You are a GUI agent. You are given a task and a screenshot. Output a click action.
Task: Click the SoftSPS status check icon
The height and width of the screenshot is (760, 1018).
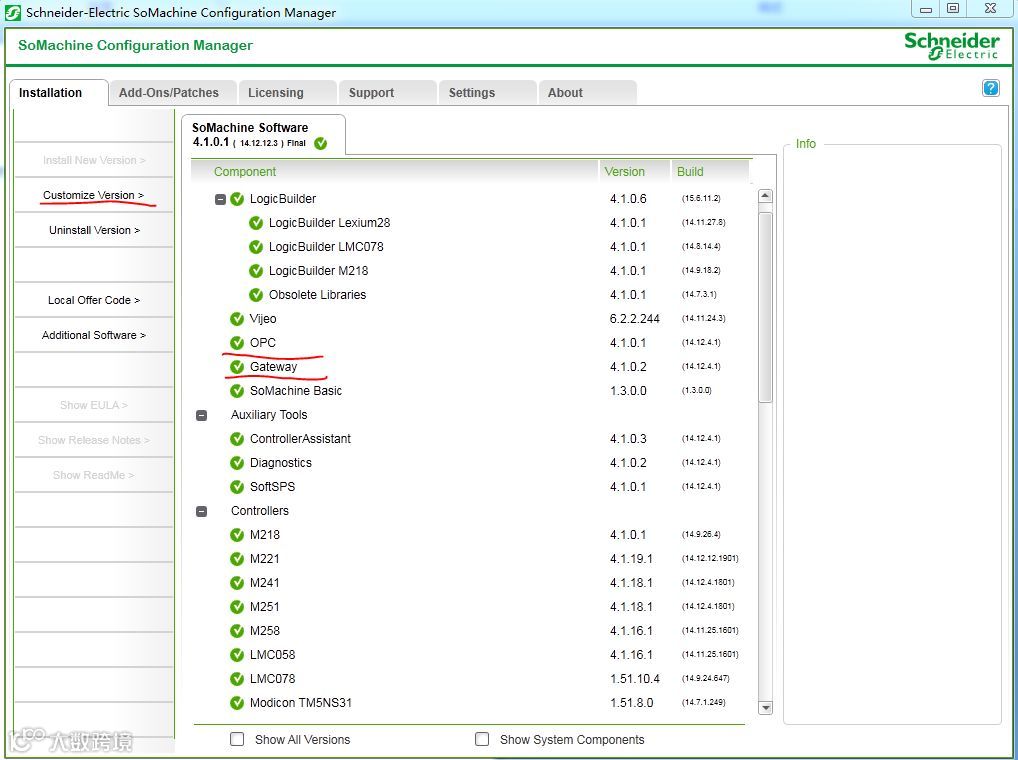[x=237, y=487]
